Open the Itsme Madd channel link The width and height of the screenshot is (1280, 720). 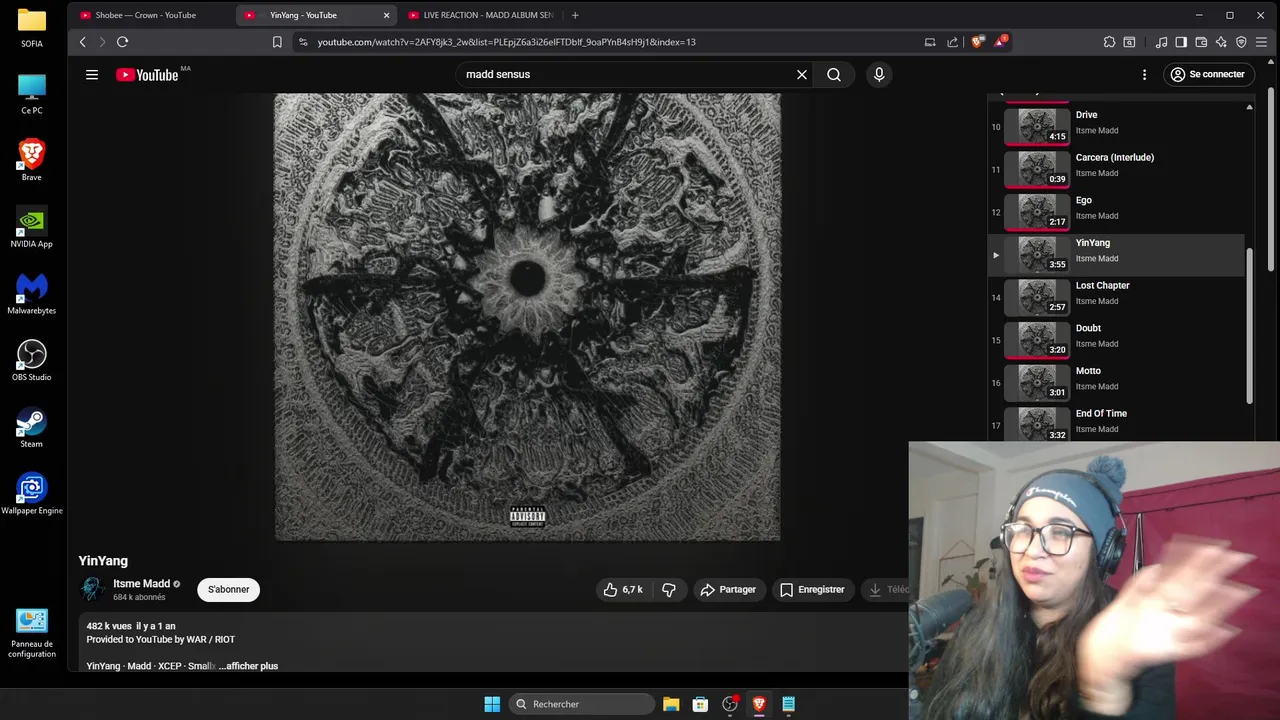pos(141,584)
